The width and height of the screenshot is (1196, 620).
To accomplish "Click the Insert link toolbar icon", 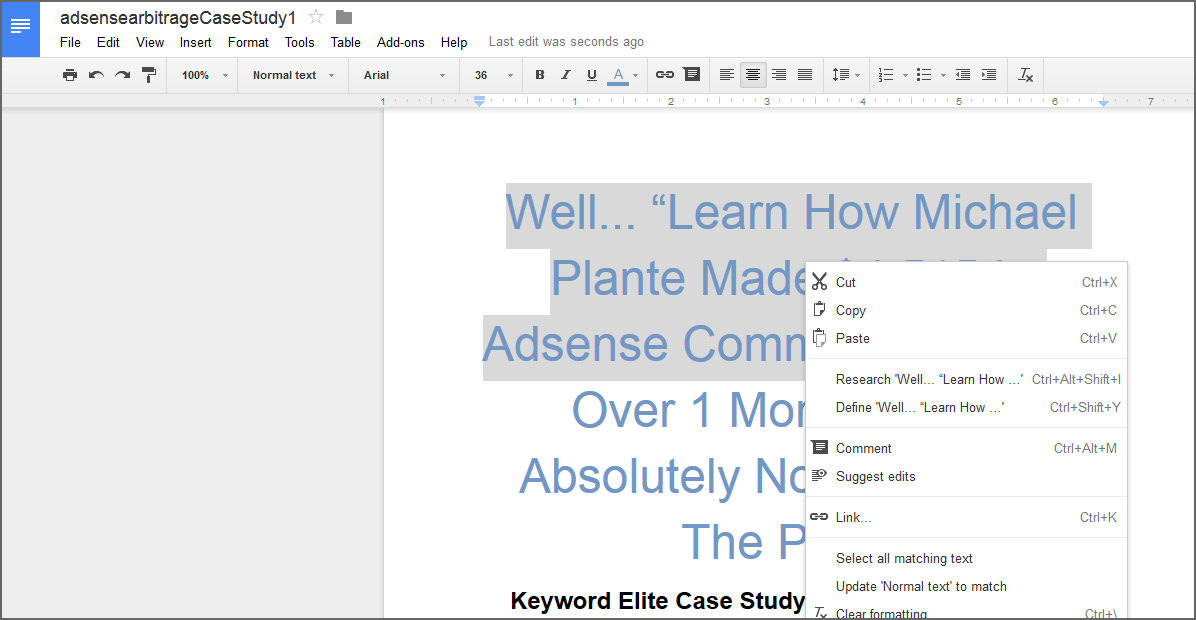I will point(664,75).
